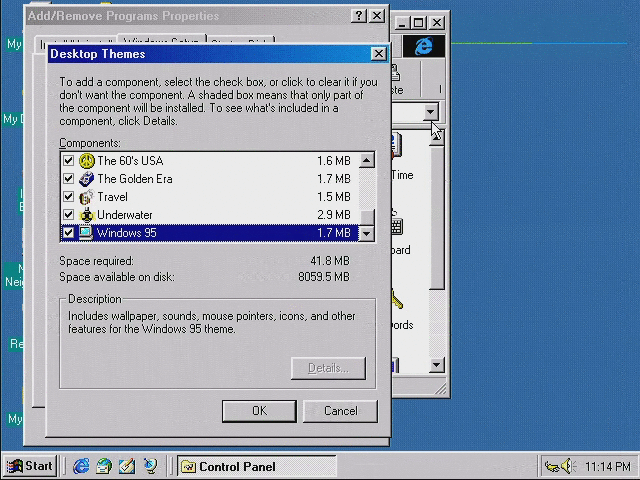
Task: Minimize the Control Panel window
Action: [x=402, y=22]
